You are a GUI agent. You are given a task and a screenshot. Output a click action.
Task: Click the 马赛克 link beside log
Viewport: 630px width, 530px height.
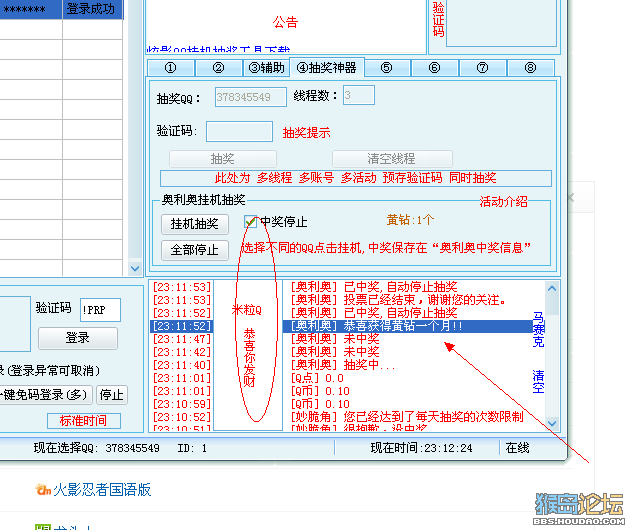[538, 329]
